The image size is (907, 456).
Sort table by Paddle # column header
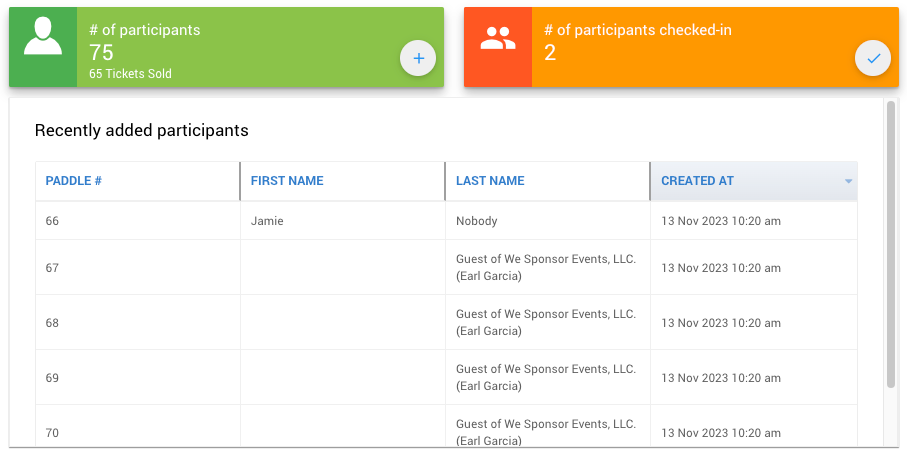tap(74, 181)
